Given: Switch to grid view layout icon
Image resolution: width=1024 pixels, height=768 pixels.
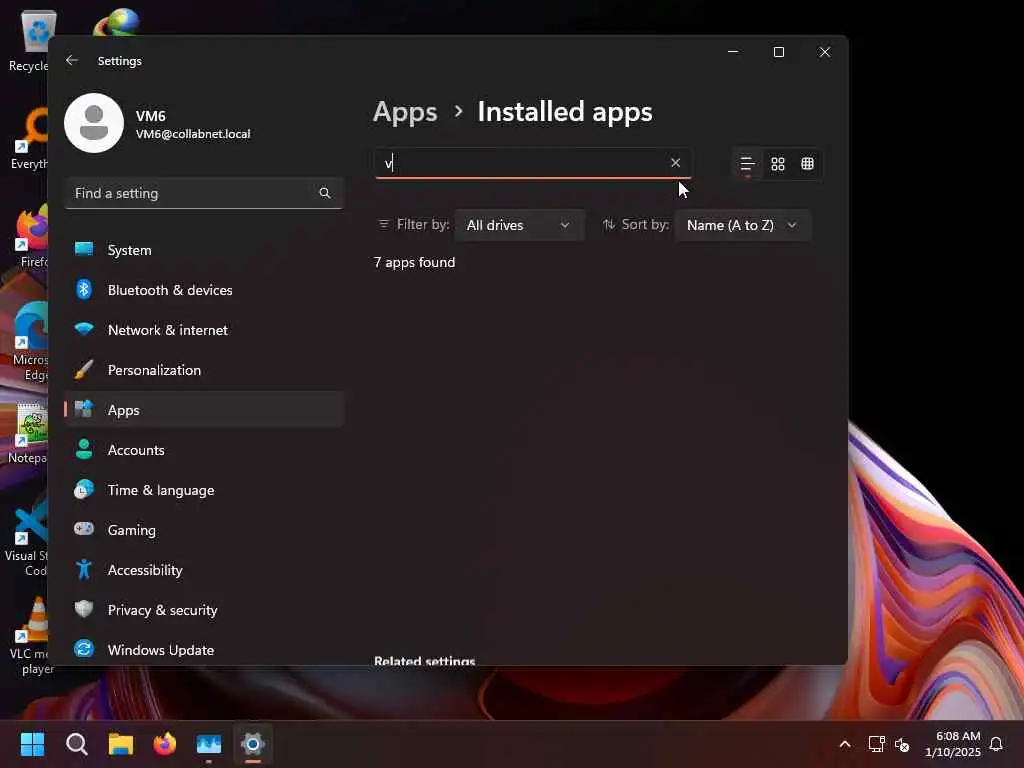Looking at the screenshot, I should pos(777,164).
